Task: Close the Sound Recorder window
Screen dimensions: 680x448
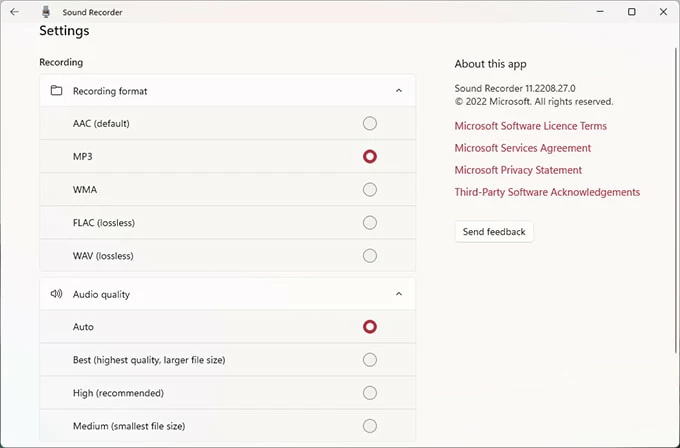Action: click(662, 12)
